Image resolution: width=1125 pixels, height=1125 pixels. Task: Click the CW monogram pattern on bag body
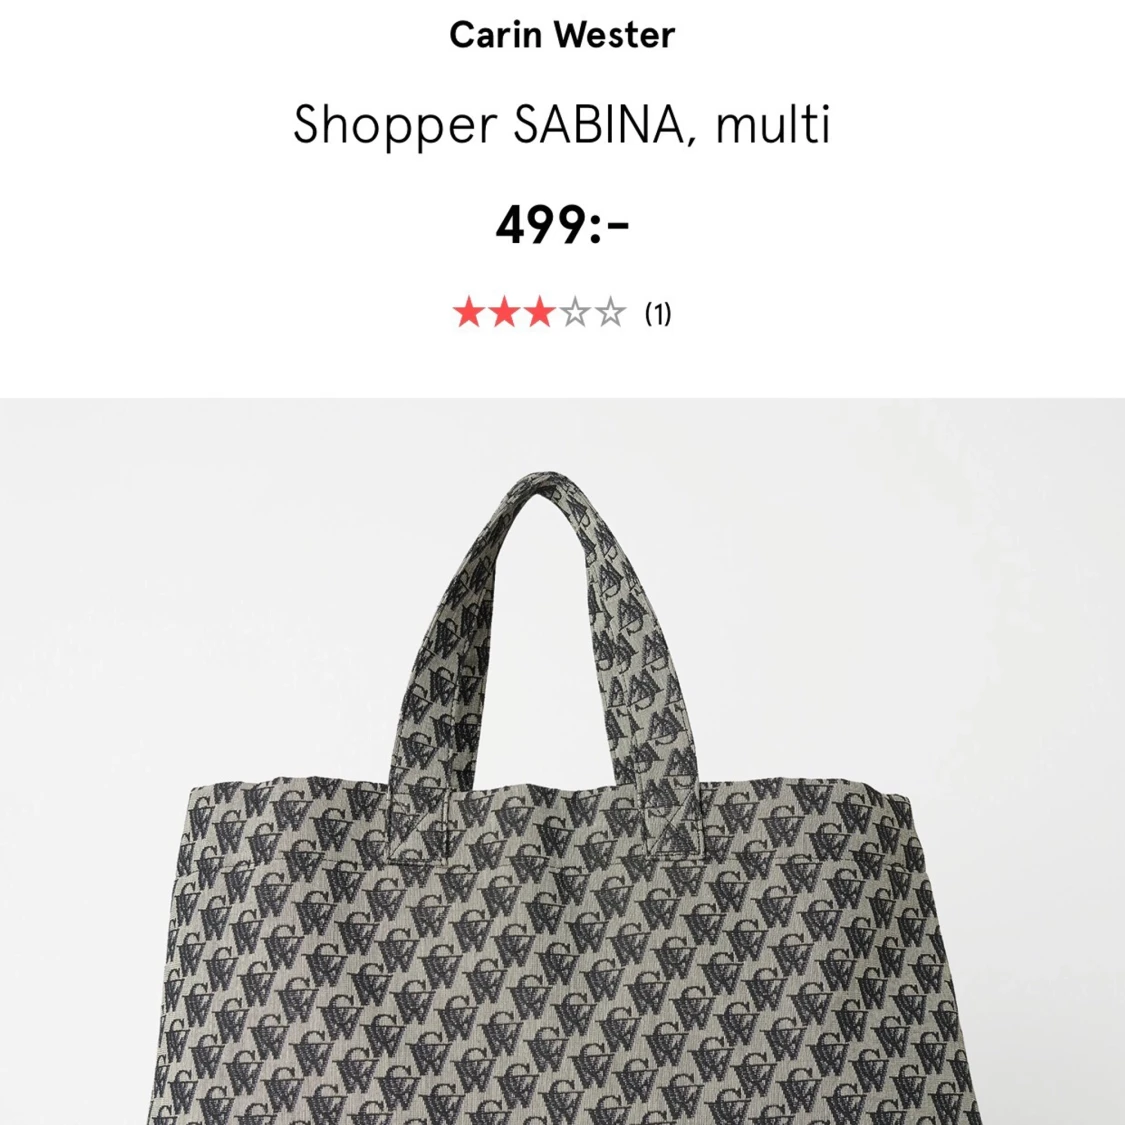pyautogui.click(x=560, y=990)
